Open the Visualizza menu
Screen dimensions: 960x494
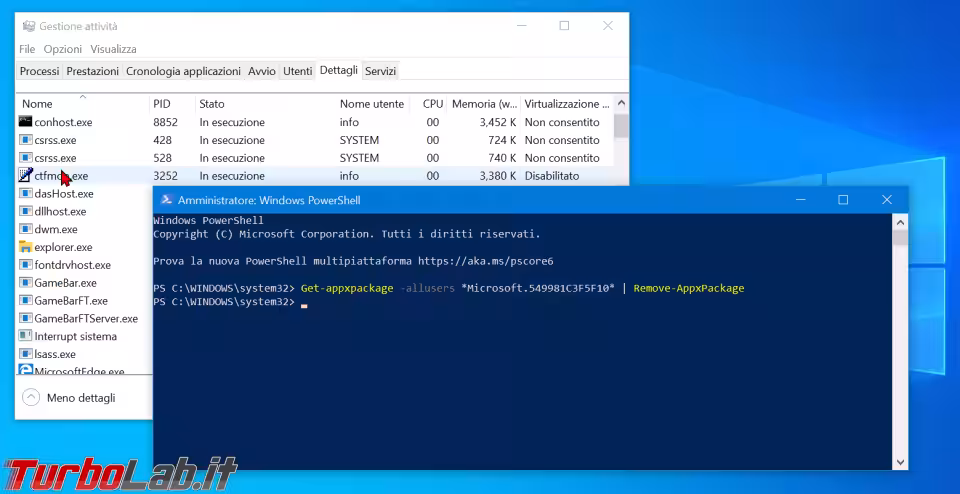(x=113, y=49)
